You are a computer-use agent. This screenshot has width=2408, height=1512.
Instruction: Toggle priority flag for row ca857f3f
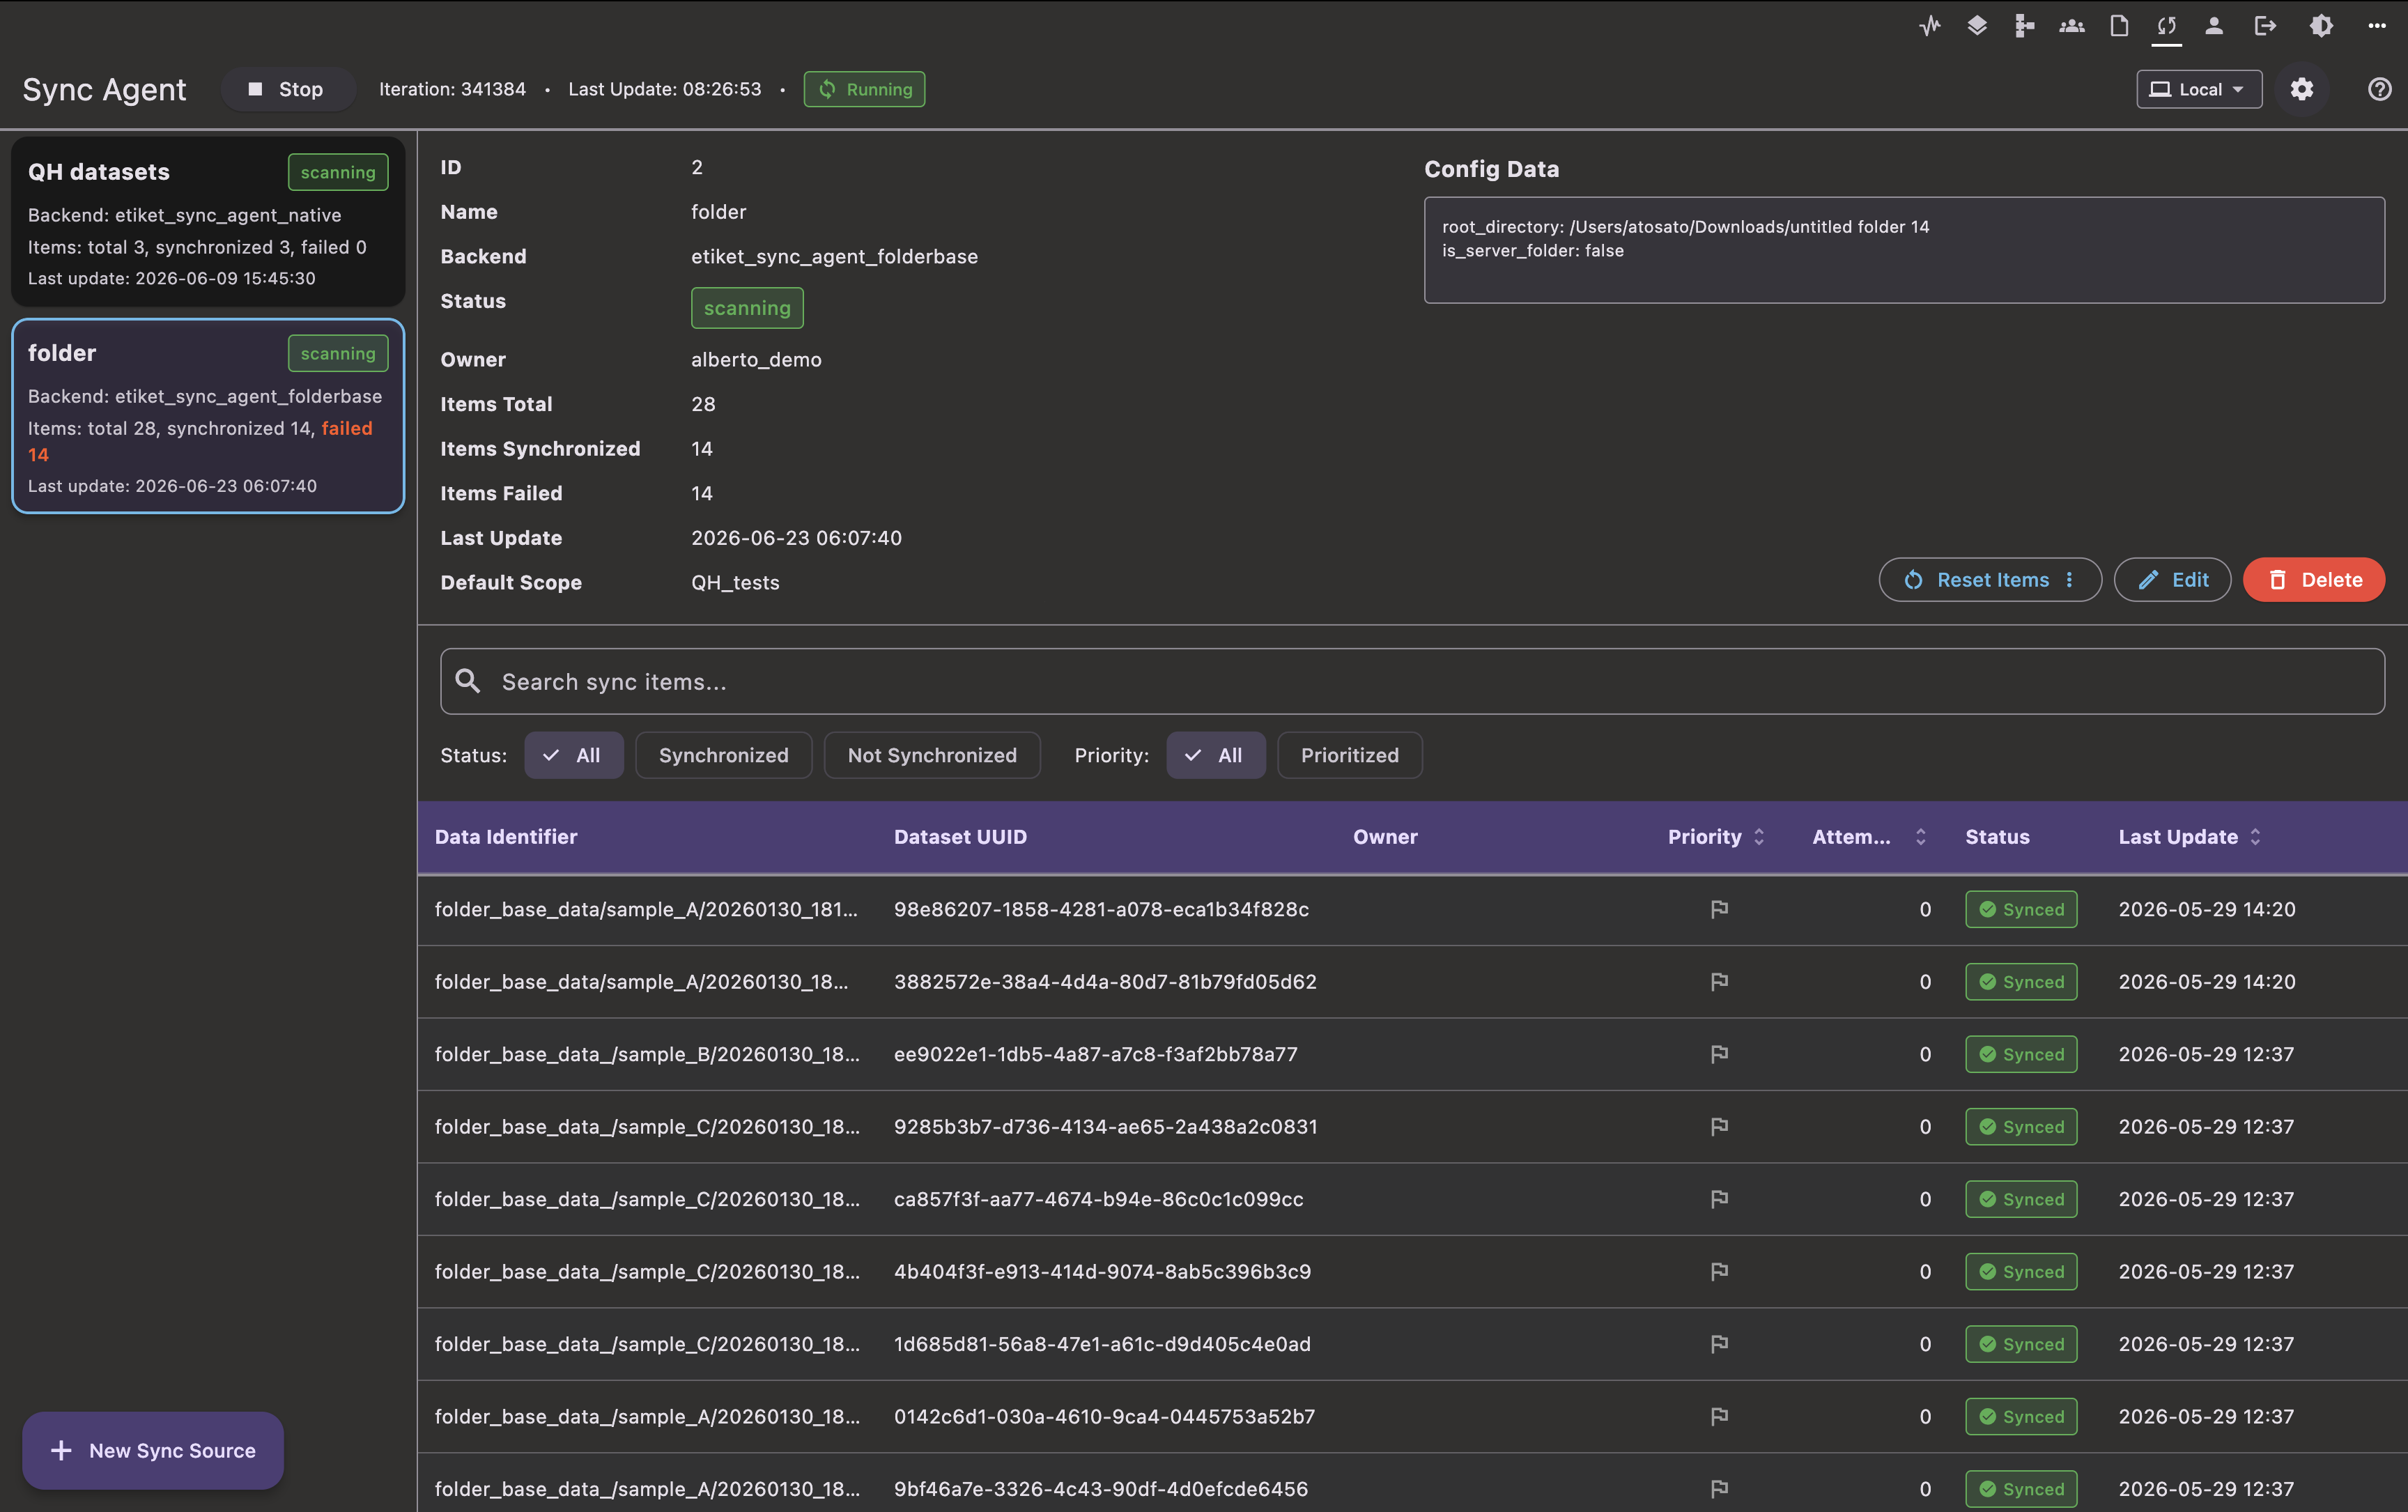[1719, 1199]
